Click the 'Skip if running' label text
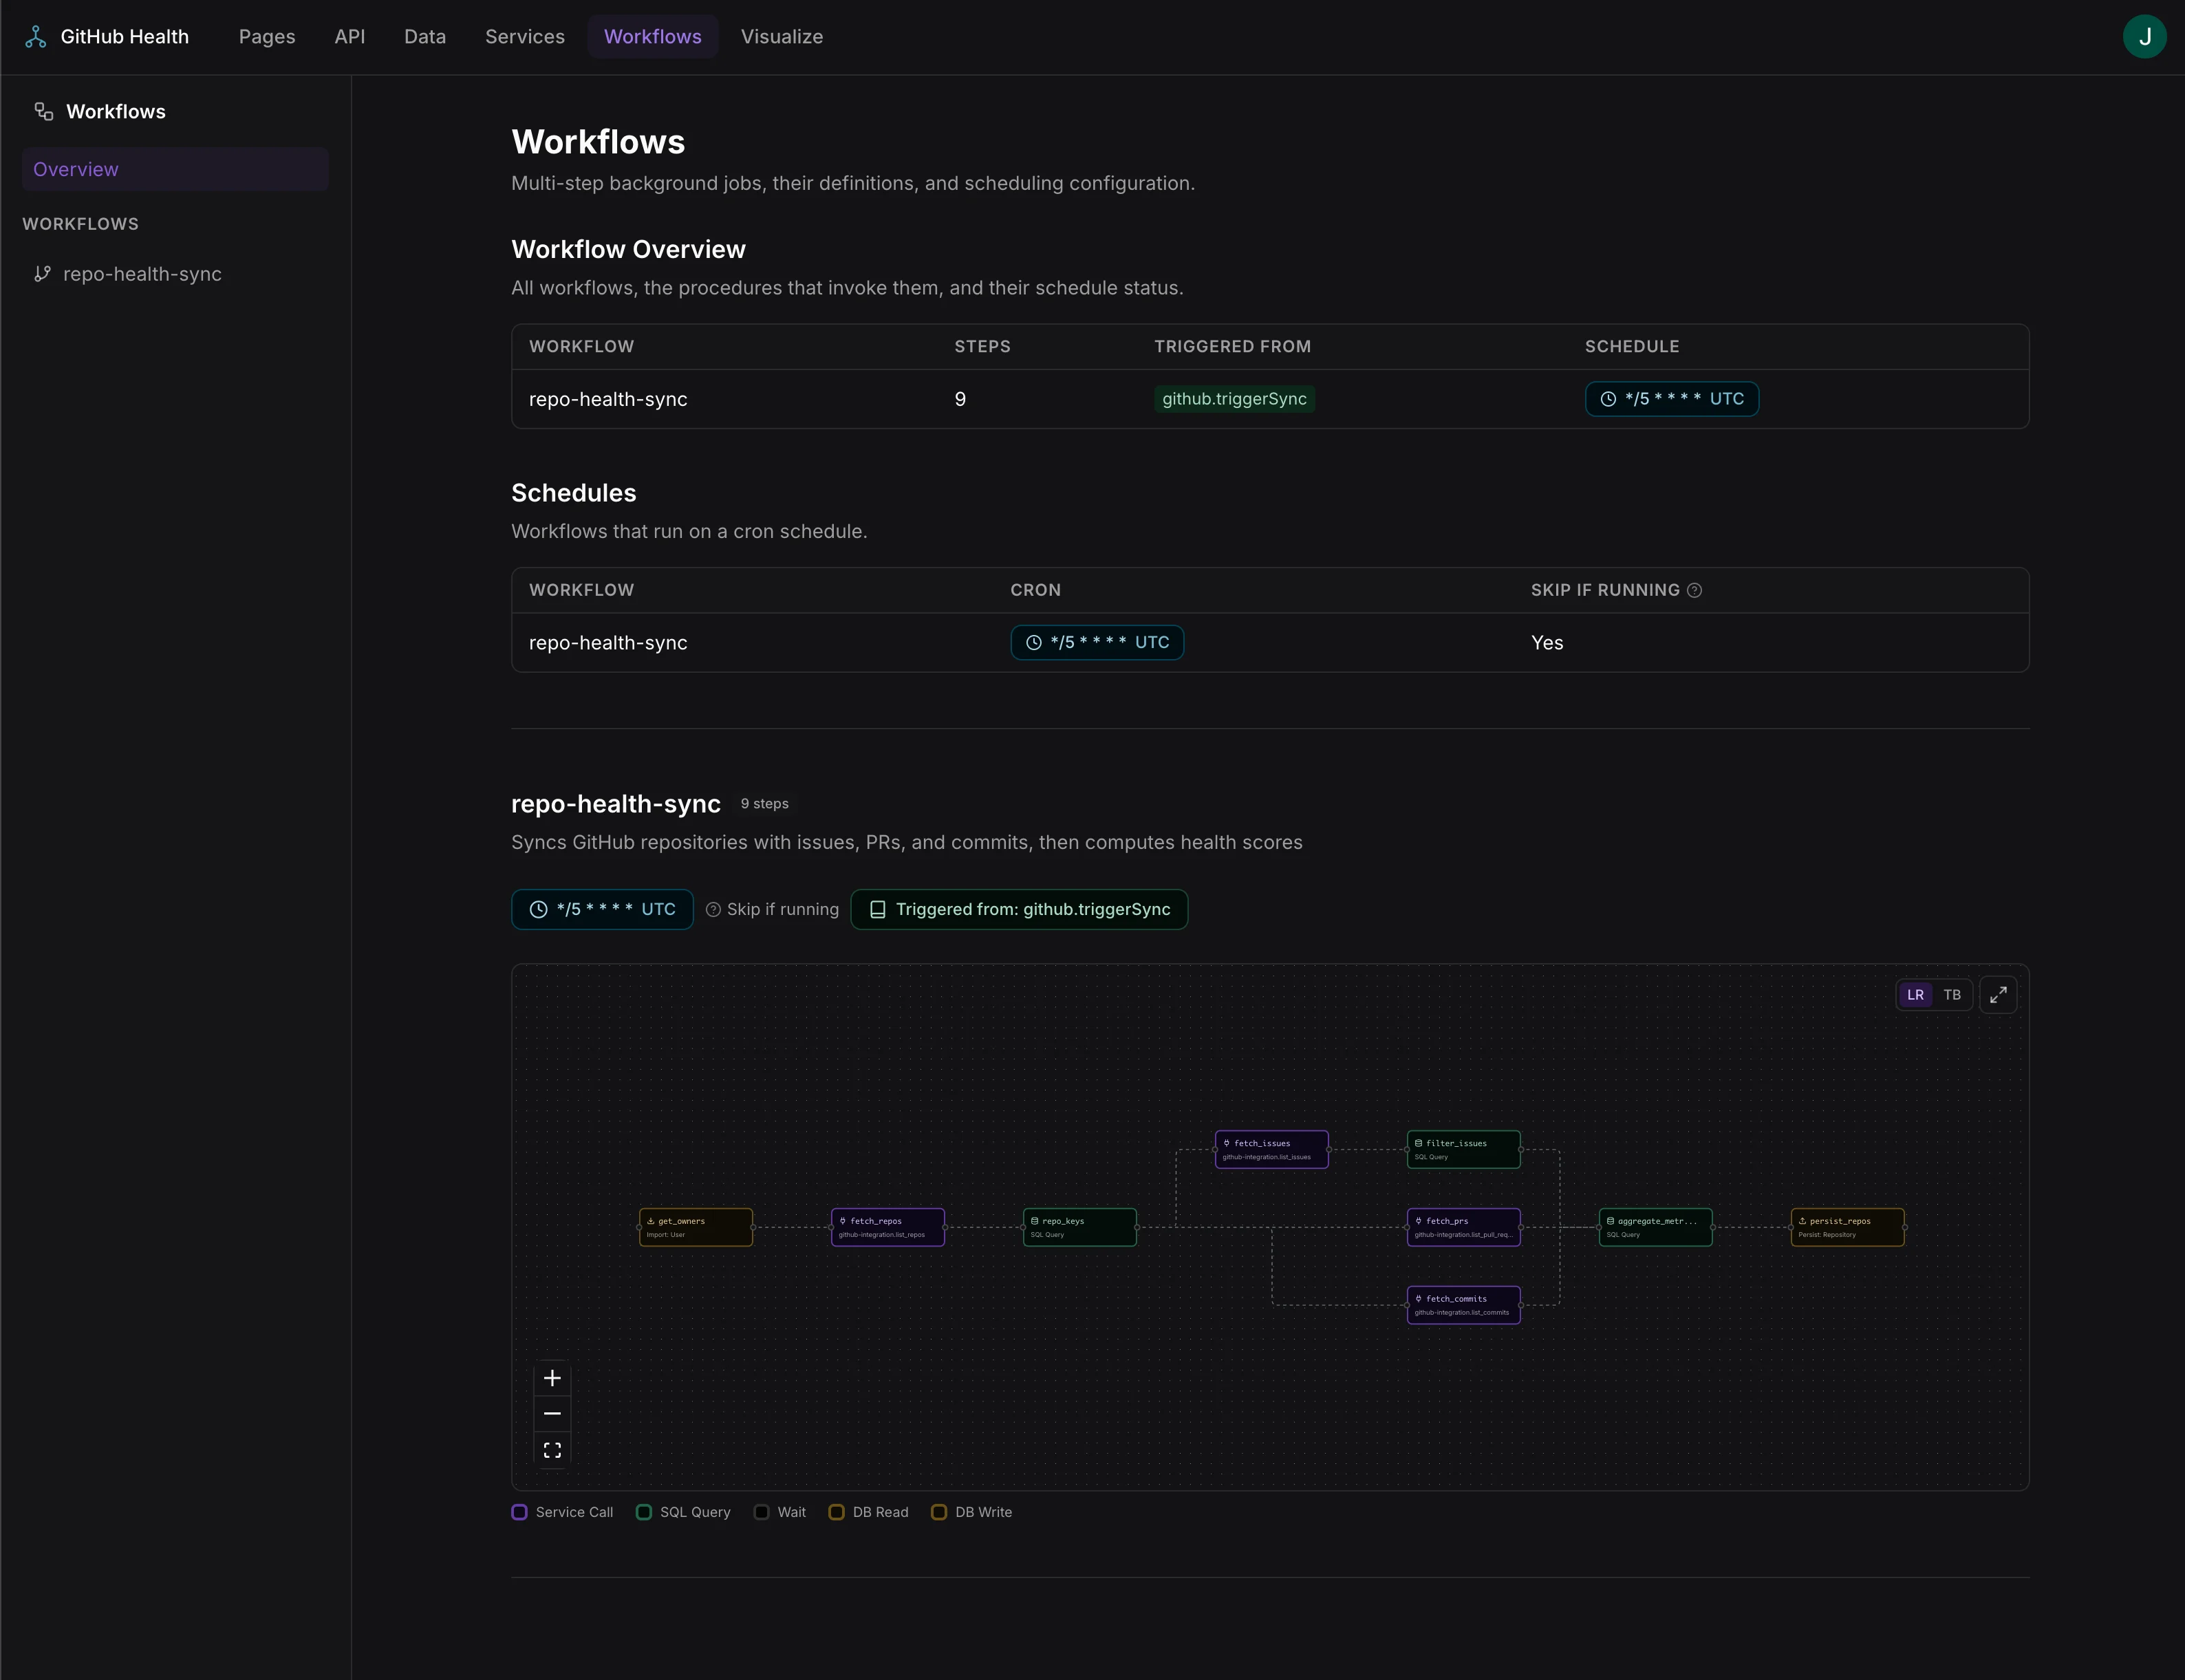This screenshot has width=2185, height=1680. pyautogui.click(x=783, y=910)
